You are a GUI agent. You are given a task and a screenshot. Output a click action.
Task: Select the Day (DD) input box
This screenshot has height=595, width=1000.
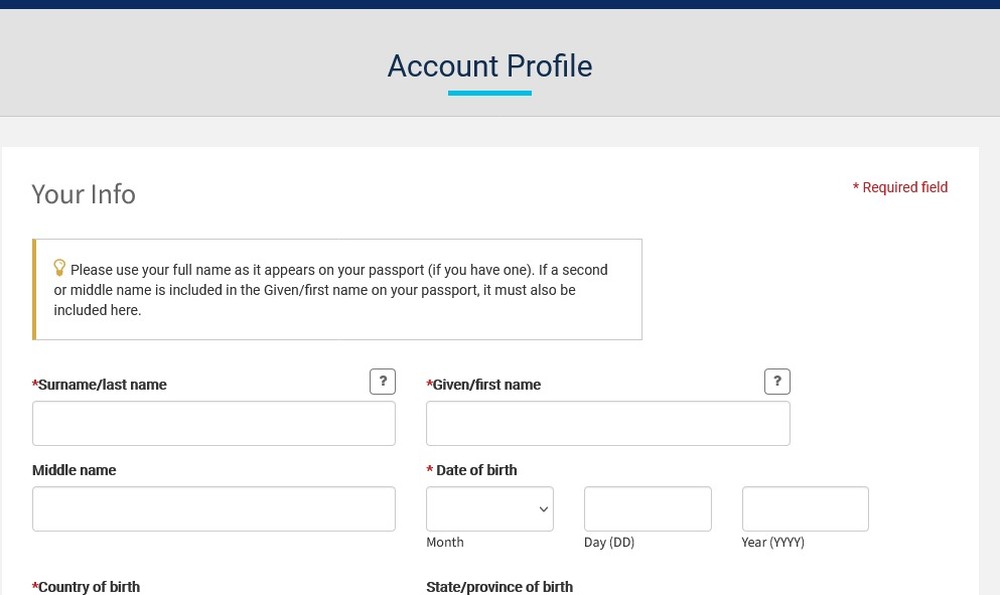click(647, 509)
